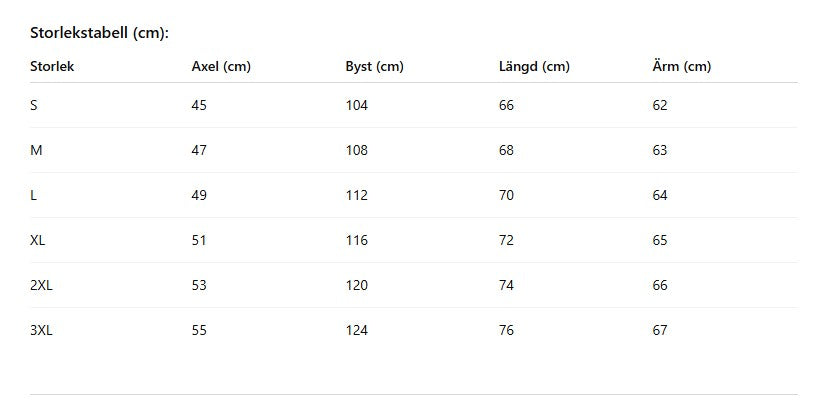This screenshot has width=831, height=419.
Task: Select the Axel (cm) column header
Action: [x=220, y=67]
